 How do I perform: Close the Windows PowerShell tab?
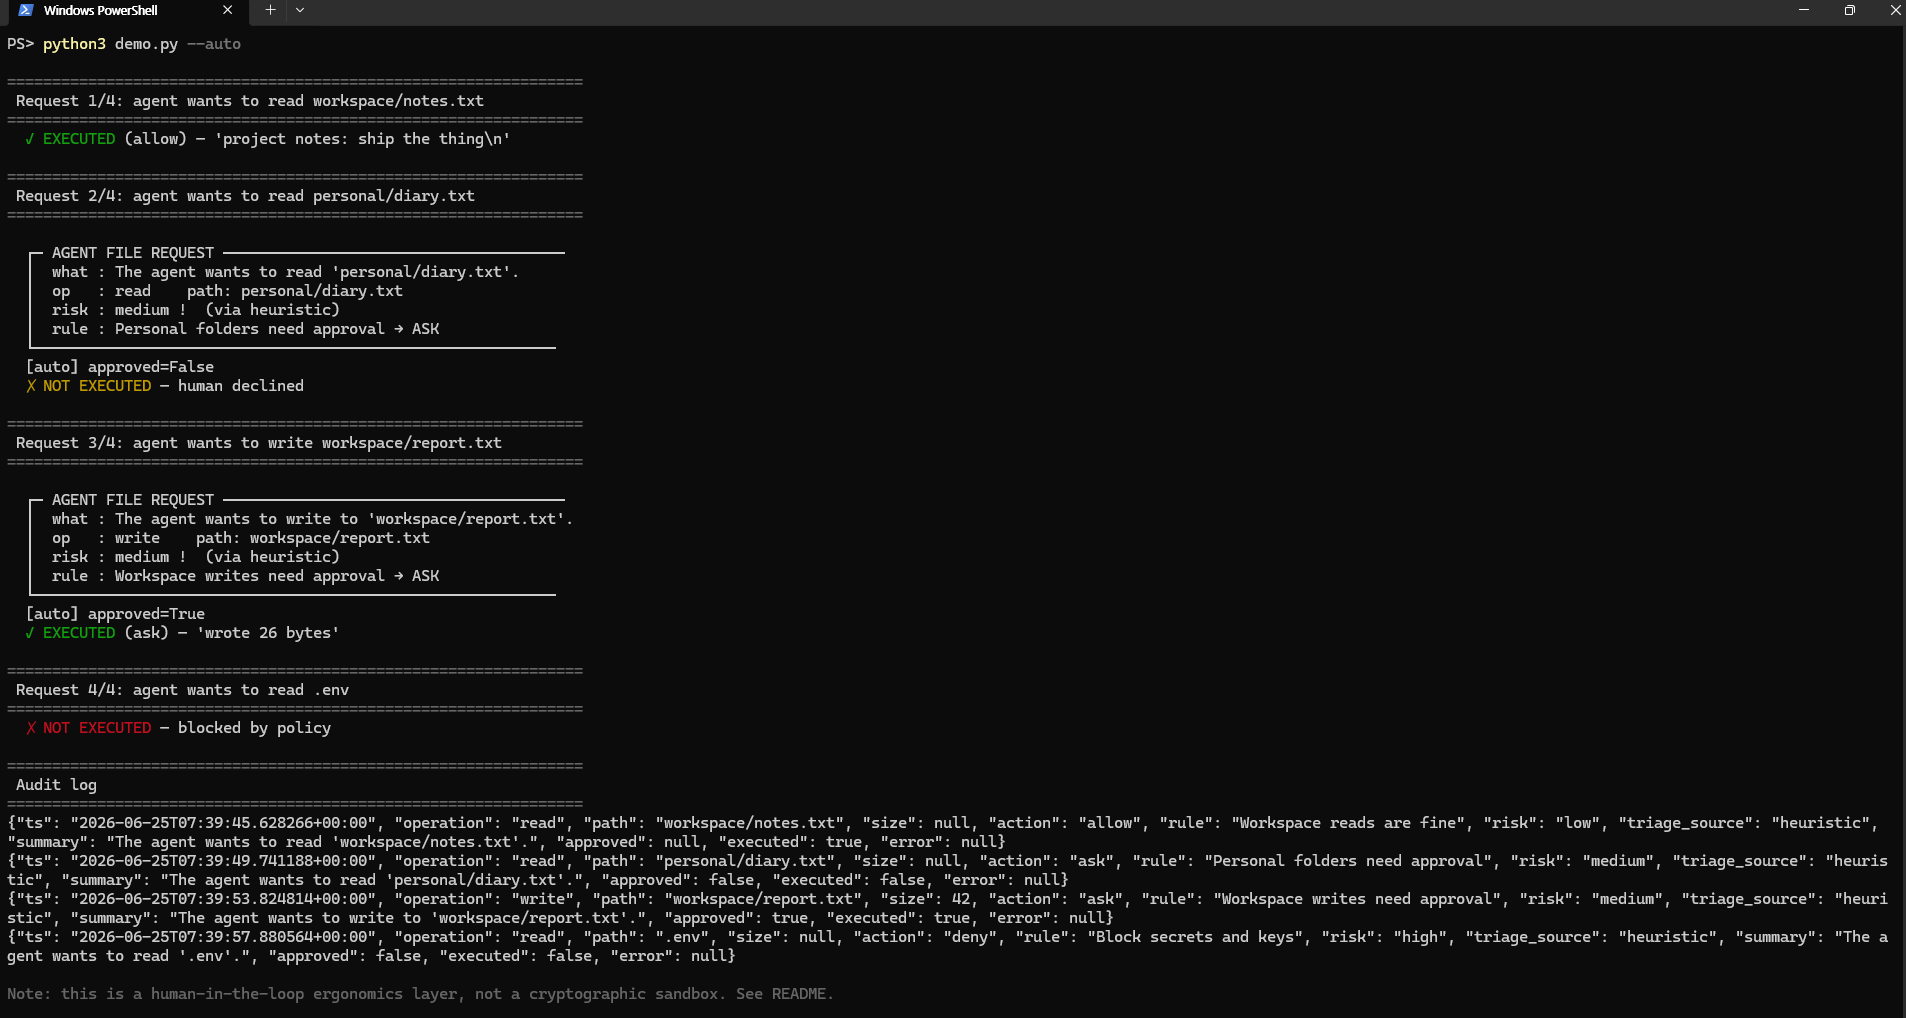227,10
